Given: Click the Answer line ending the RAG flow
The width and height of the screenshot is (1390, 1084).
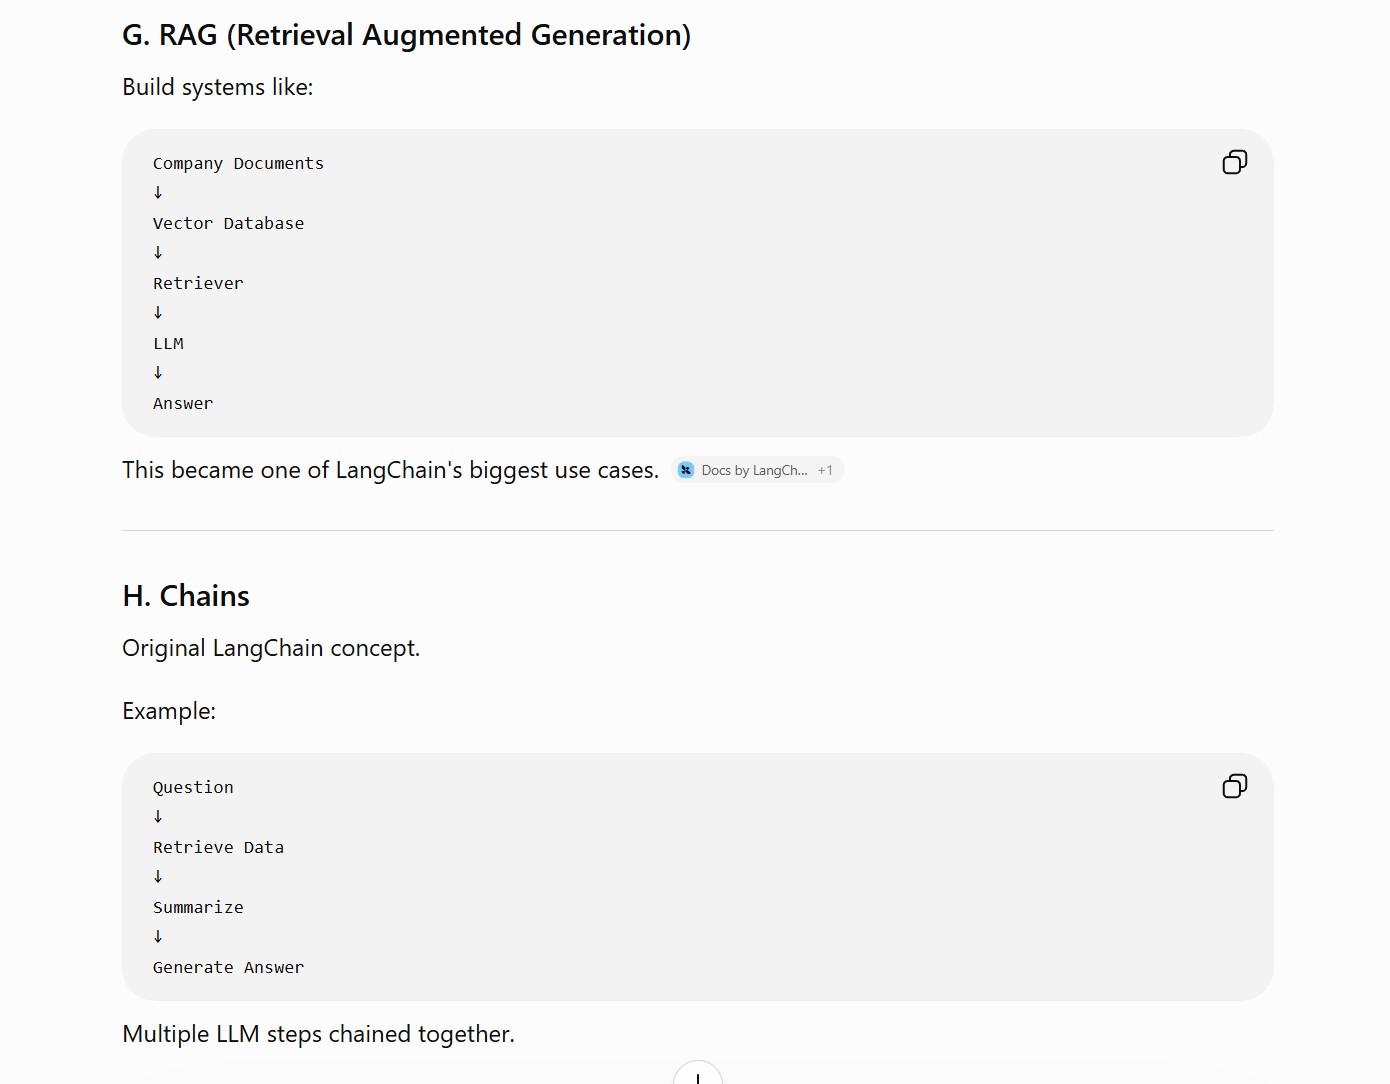Looking at the screenshot, I should point(183,404).
